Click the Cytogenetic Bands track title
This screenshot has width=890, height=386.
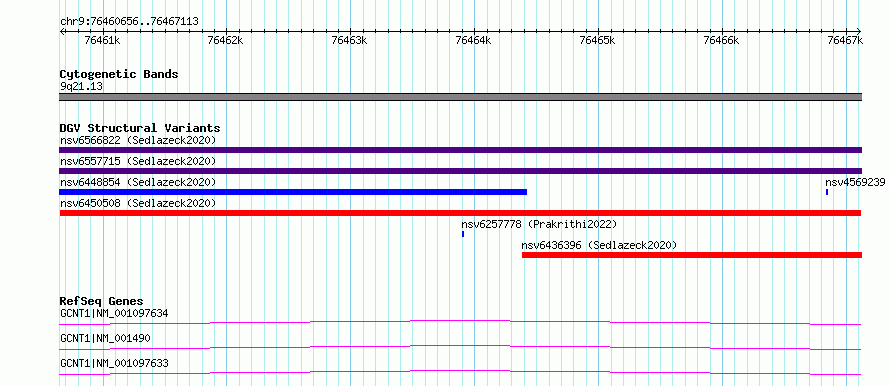pyautogui.click(x=119, y=74)
